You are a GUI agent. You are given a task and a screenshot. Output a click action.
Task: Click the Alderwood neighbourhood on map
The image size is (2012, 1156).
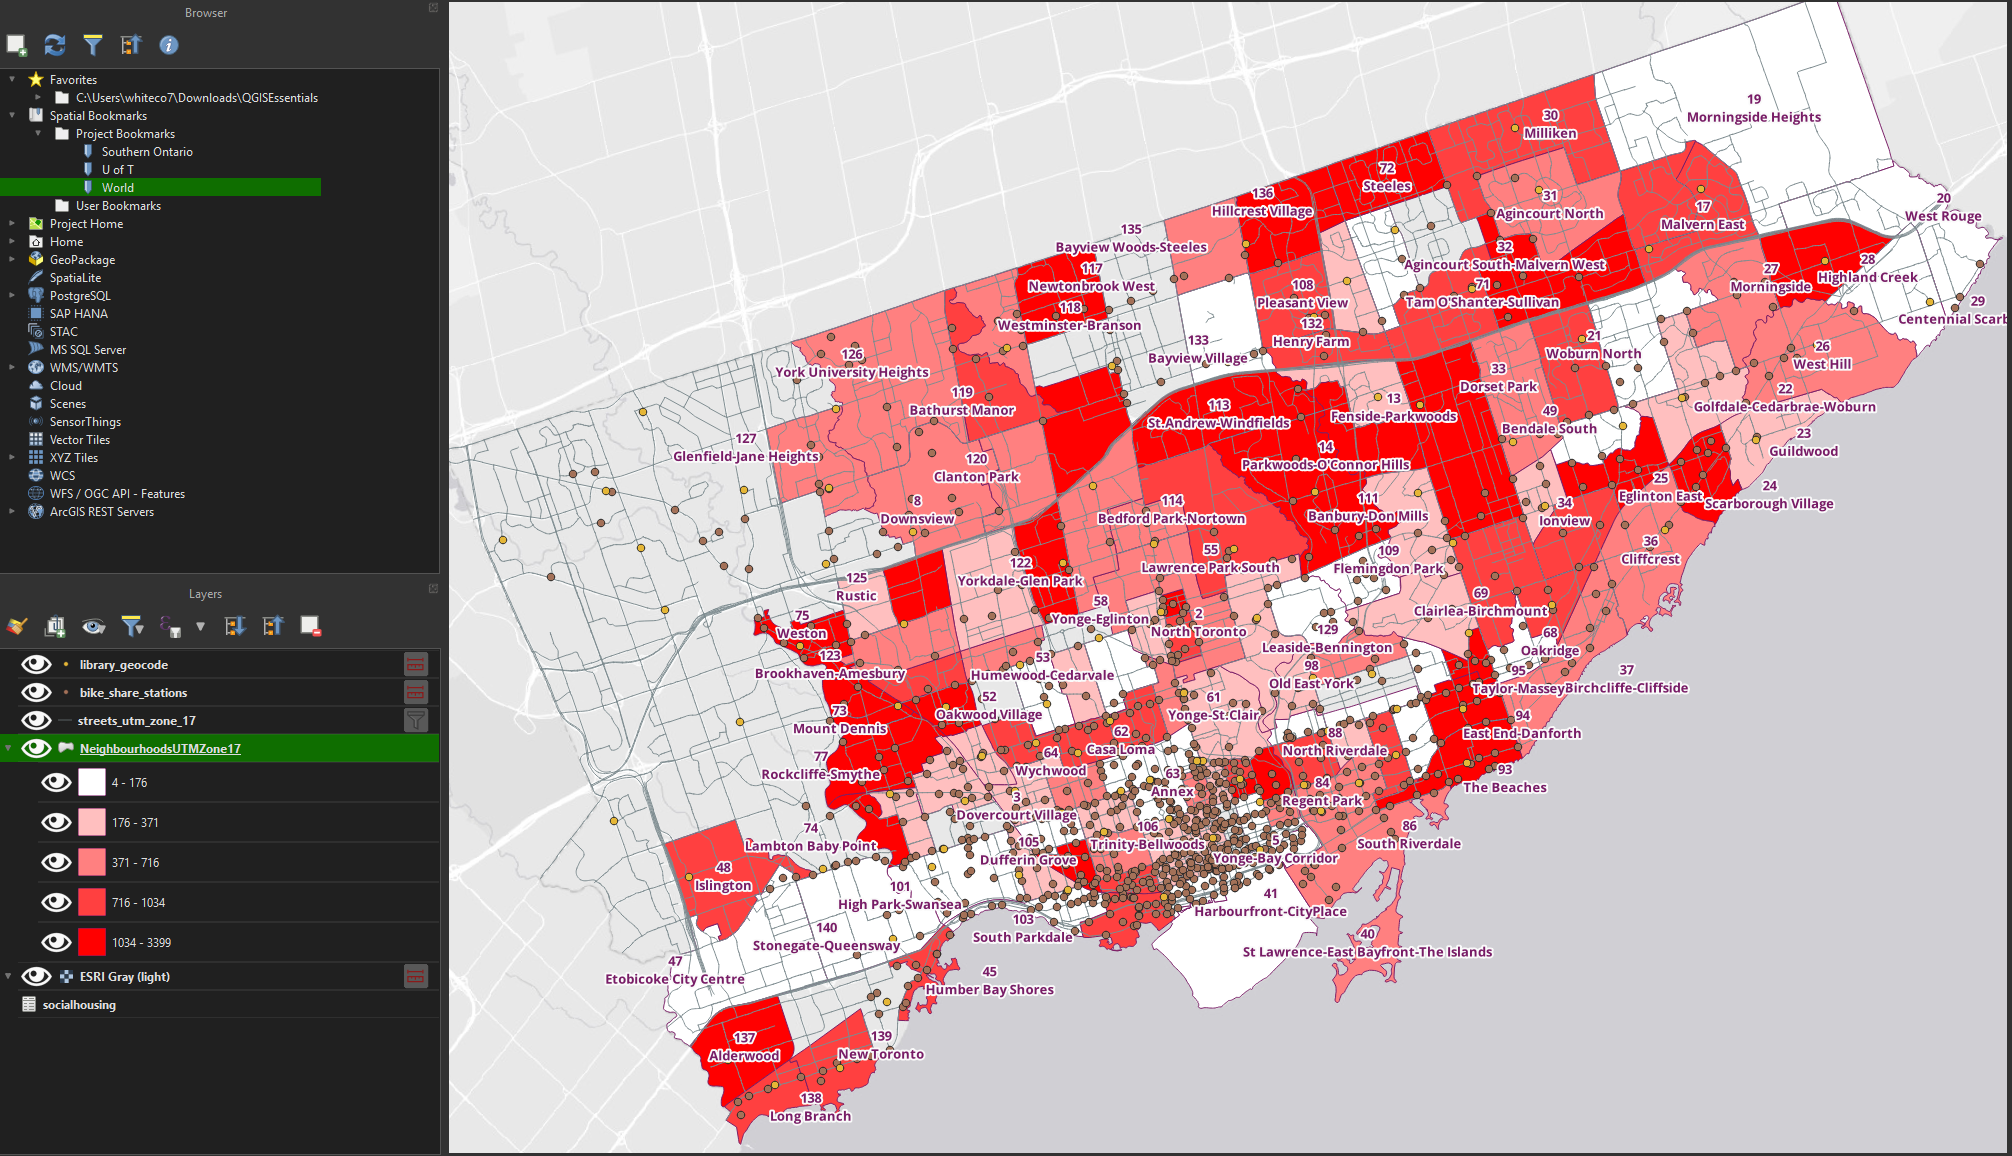tap(744, 1055)
